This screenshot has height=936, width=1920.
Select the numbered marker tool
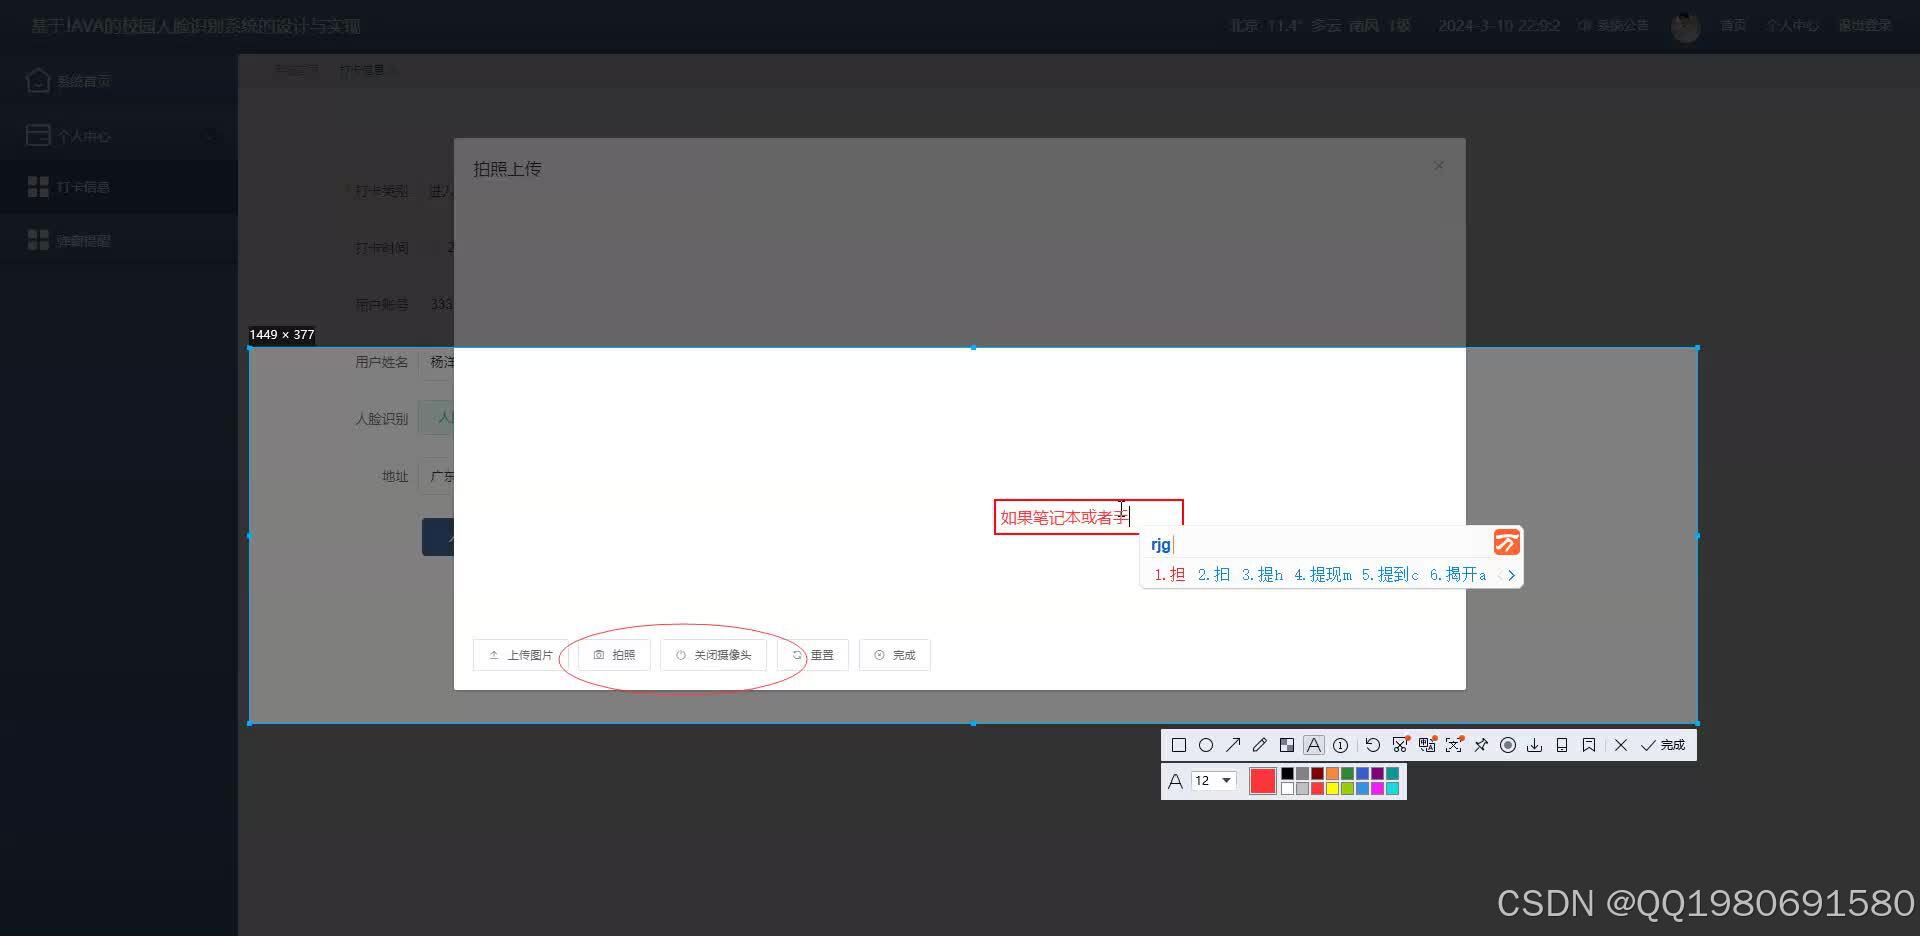1341,745
